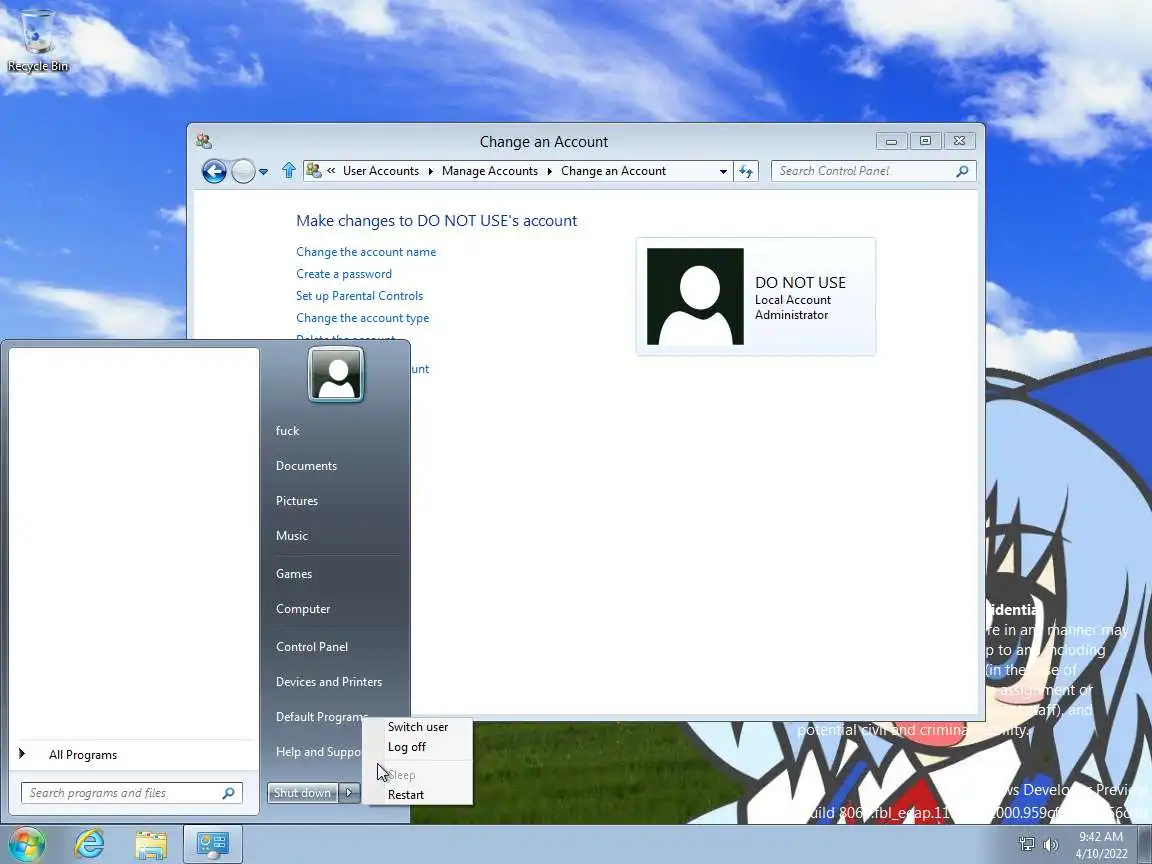Open Games from the Start menu
1152x864 pixels.
pos(294,574)
